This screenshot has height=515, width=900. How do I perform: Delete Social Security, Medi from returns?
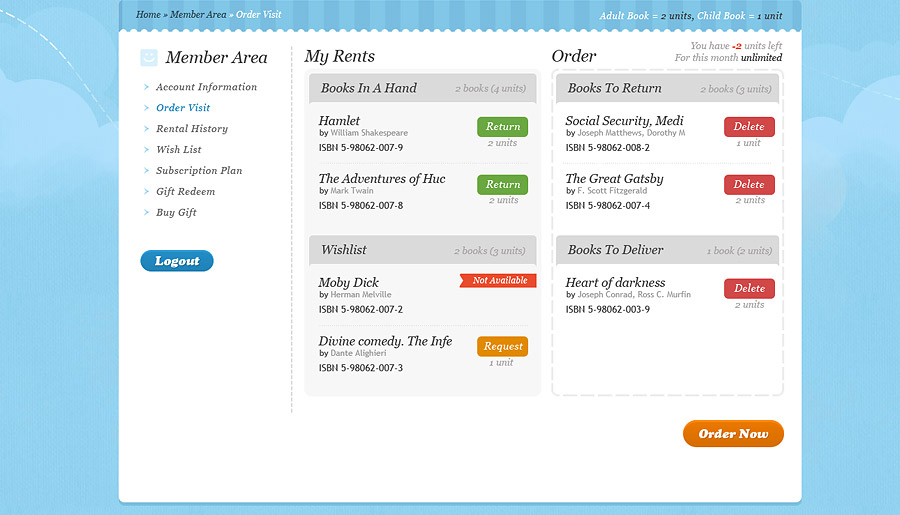pos(749,127)
